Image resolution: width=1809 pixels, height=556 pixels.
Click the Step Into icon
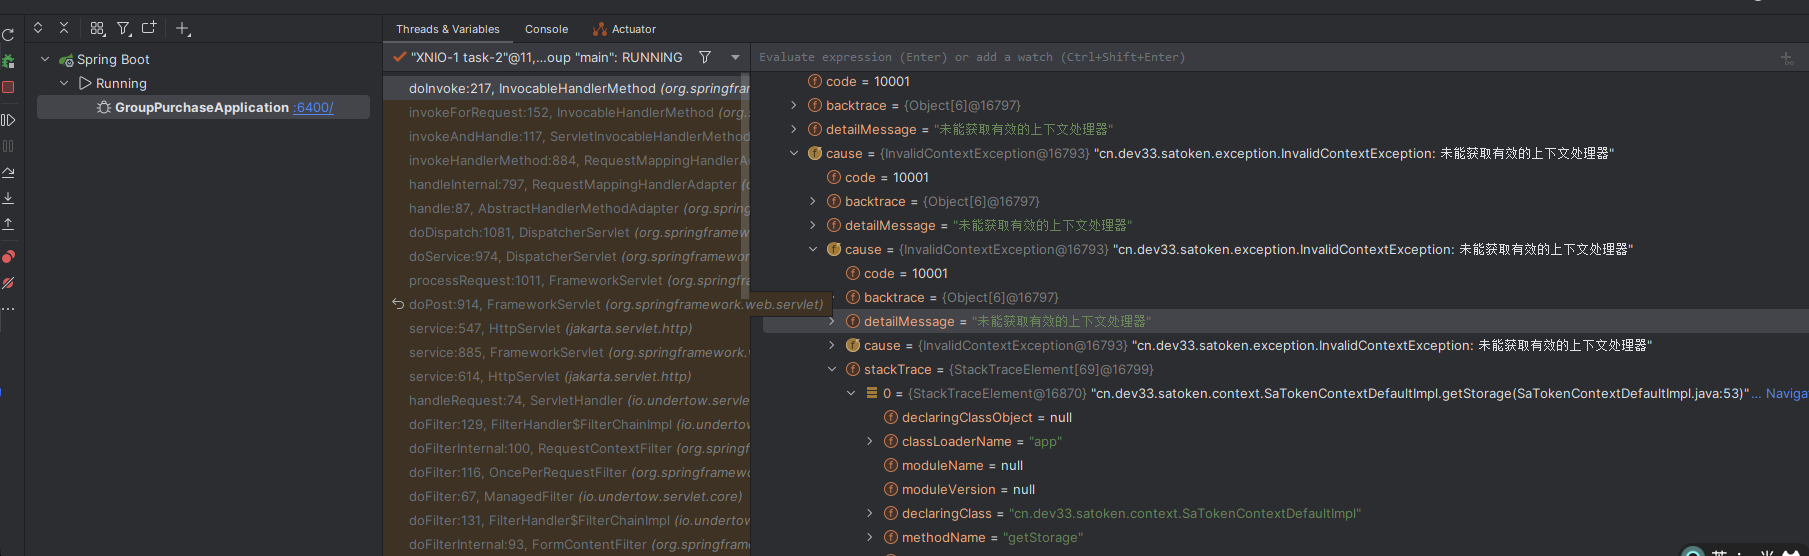[8, 198]
